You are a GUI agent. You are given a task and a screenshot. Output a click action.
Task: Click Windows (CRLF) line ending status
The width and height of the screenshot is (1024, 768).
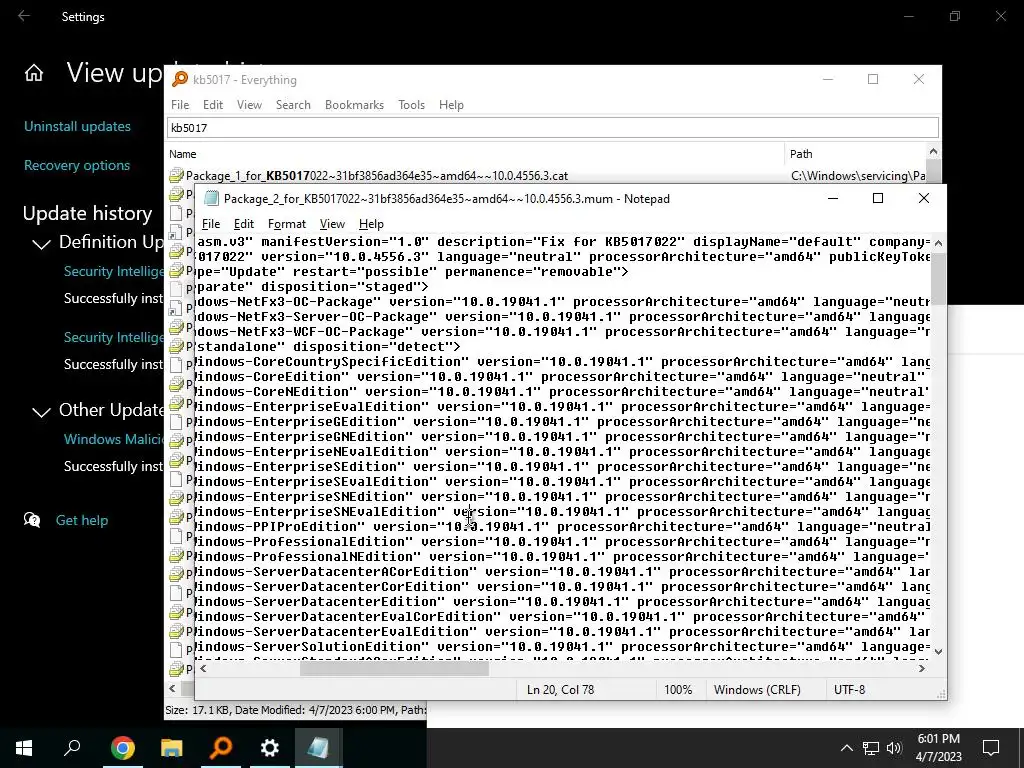coord(757,690)
